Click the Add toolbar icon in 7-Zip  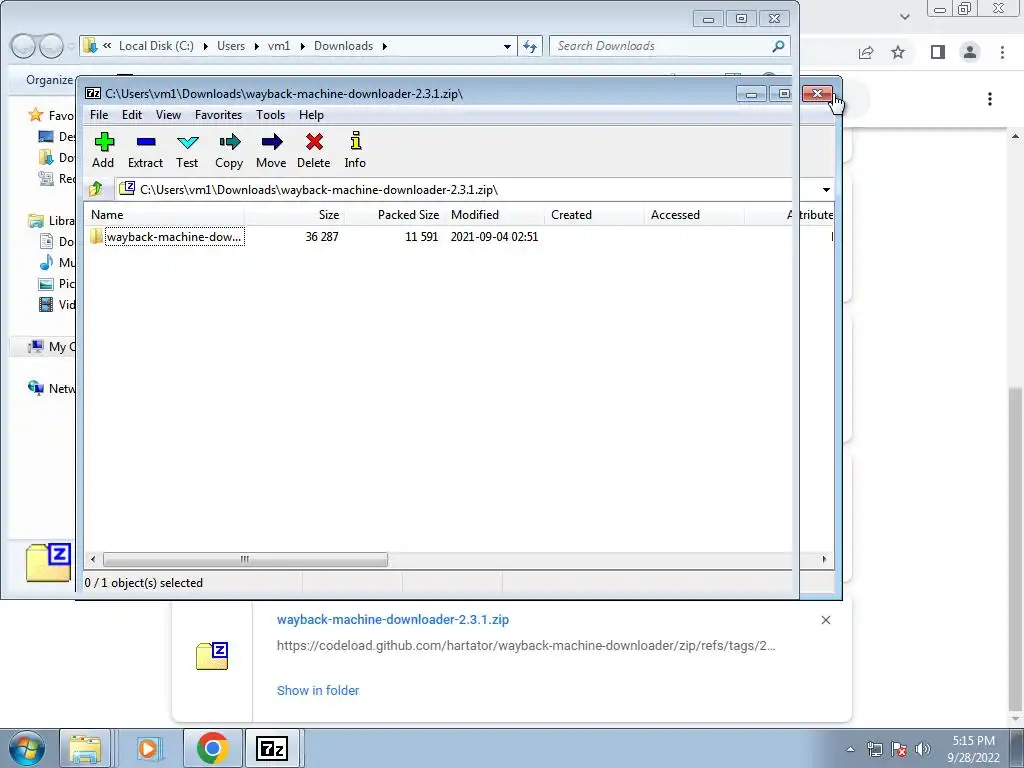103,150
